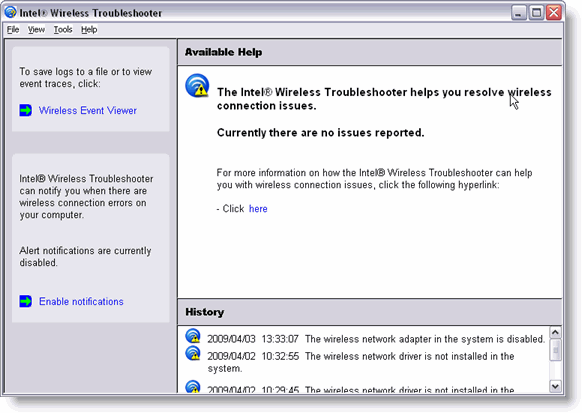Open the Tools menu
The height and width of the screenshot is (413, 582).
pos(63,30)
